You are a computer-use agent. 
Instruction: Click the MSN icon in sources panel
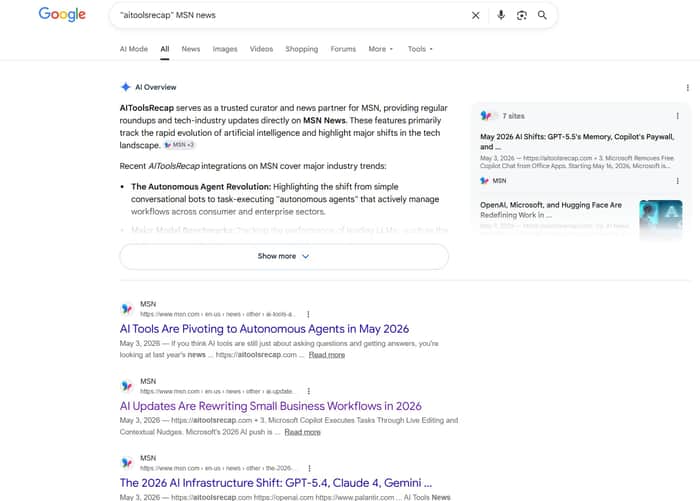coord(484,181)
